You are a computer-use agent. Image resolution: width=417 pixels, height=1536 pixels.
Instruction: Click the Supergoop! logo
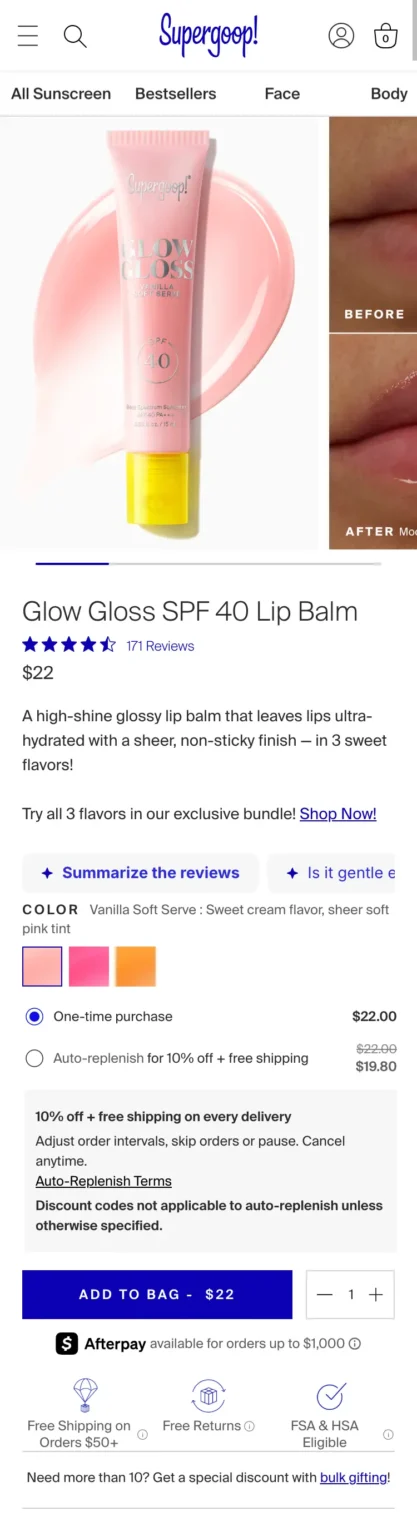pyautogui.click(x=208, y=33)
